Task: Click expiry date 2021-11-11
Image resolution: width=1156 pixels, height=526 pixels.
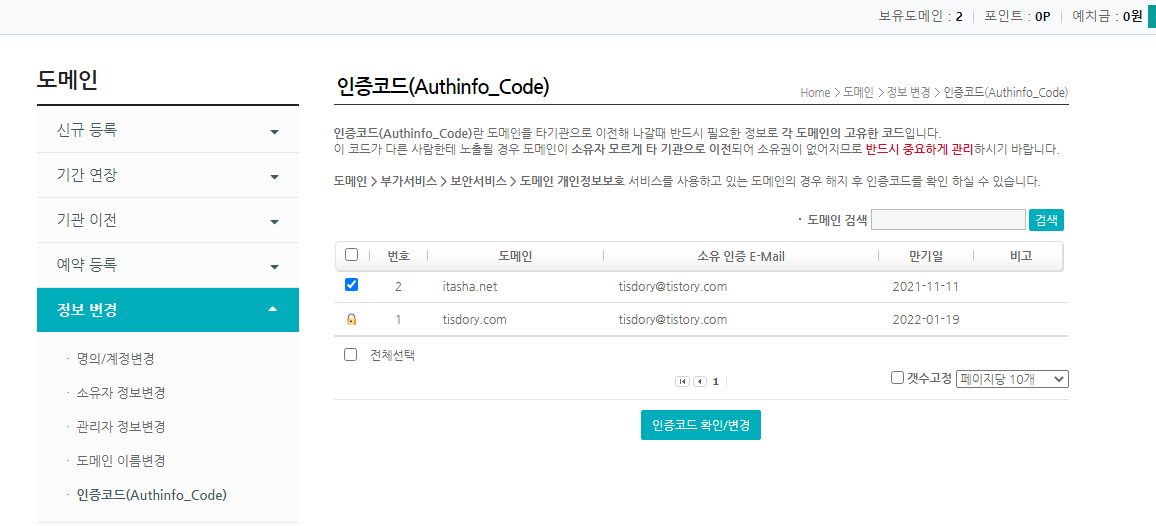Action: [925, 286]
